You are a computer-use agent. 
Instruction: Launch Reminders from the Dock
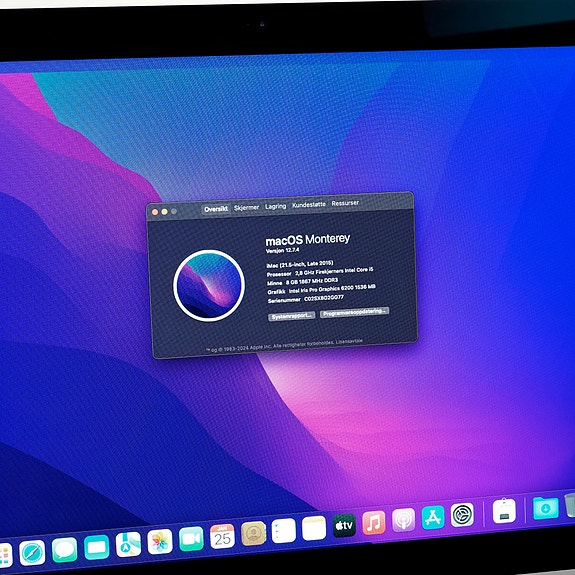tap(284, 531)
